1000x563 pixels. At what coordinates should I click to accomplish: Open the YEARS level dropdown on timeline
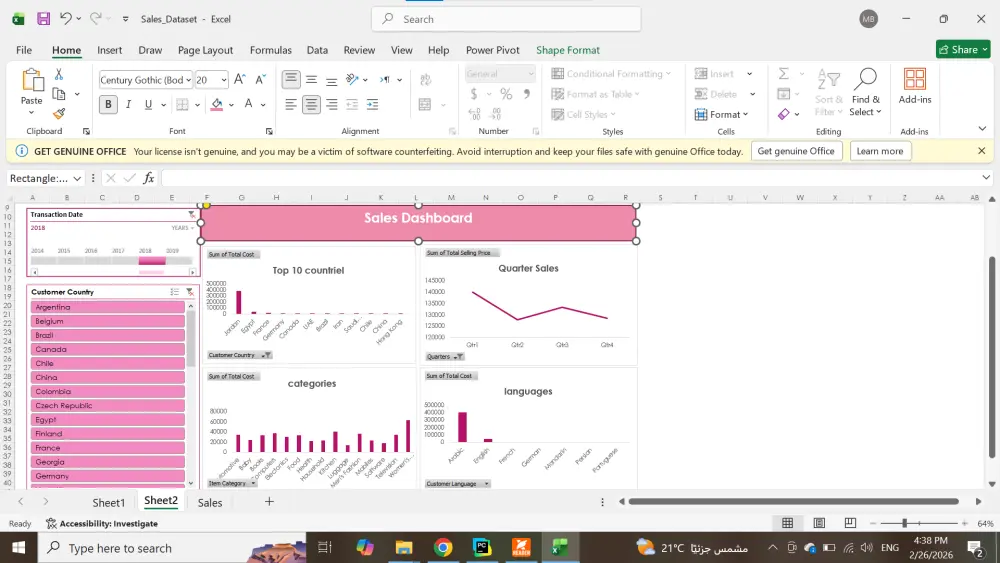click(x=182, y=228)
